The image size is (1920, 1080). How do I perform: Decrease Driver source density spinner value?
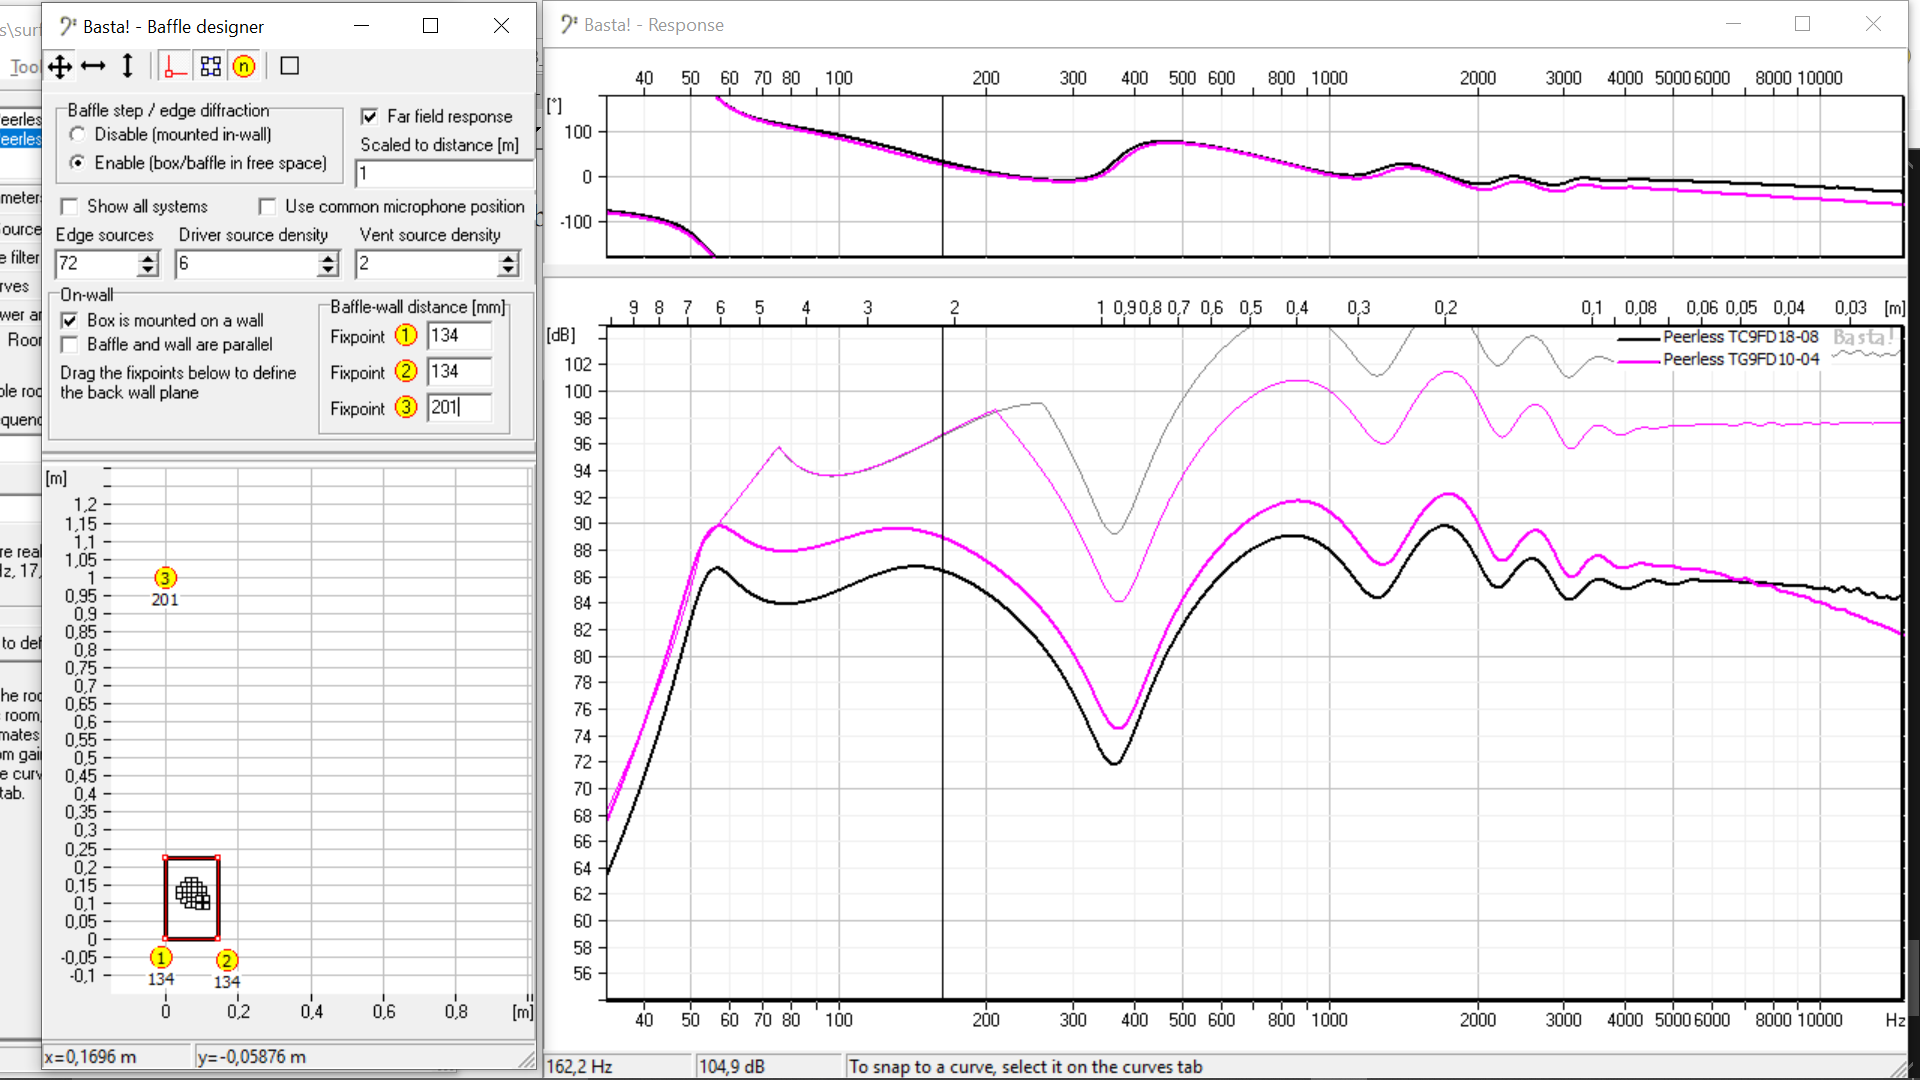point(328,270)
